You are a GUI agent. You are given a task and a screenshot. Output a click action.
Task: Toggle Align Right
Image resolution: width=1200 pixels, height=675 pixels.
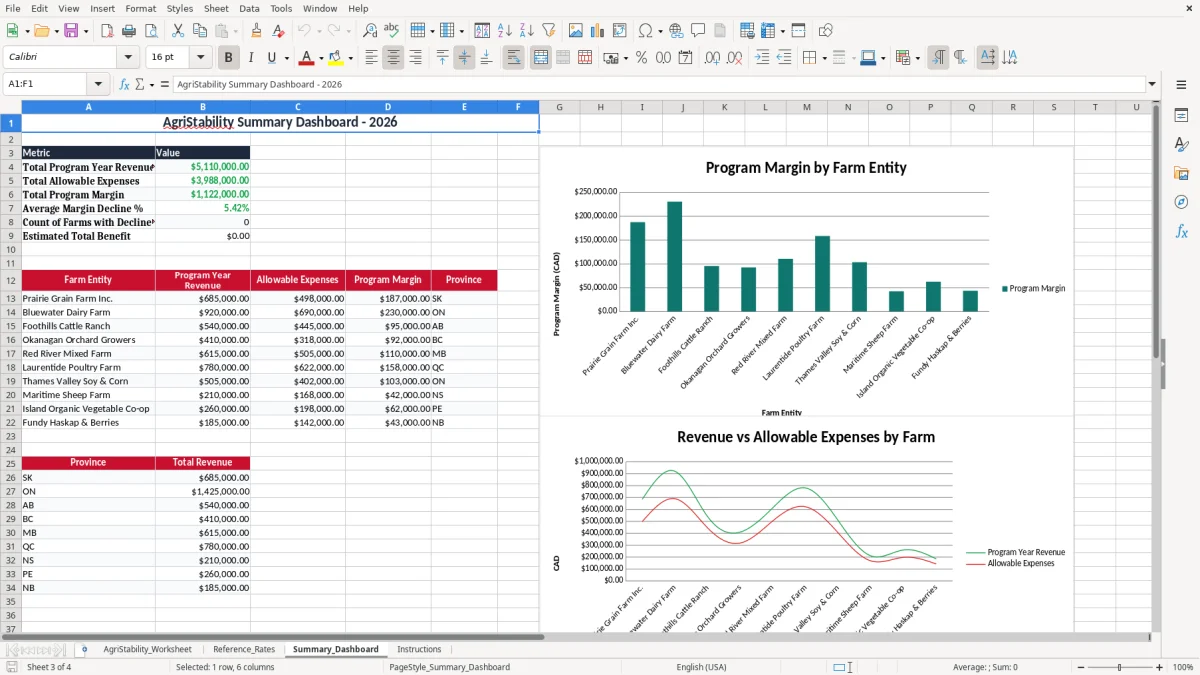414,58
